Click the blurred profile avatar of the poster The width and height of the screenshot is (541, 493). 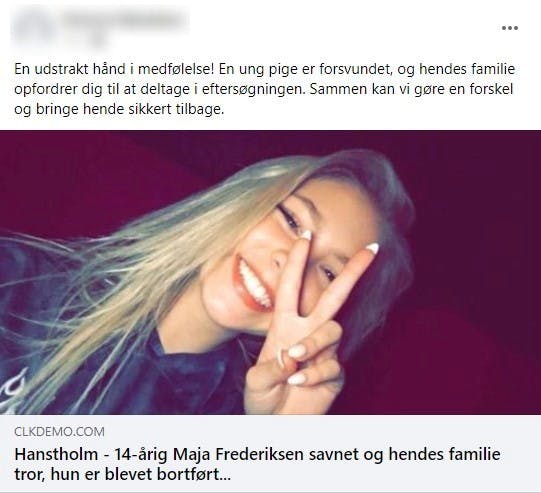(32, 28)
